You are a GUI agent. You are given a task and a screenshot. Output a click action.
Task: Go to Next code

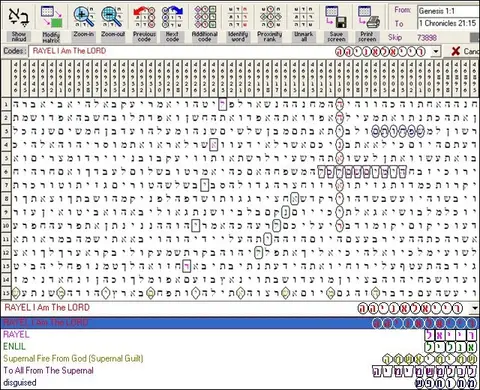coord(172,17)
